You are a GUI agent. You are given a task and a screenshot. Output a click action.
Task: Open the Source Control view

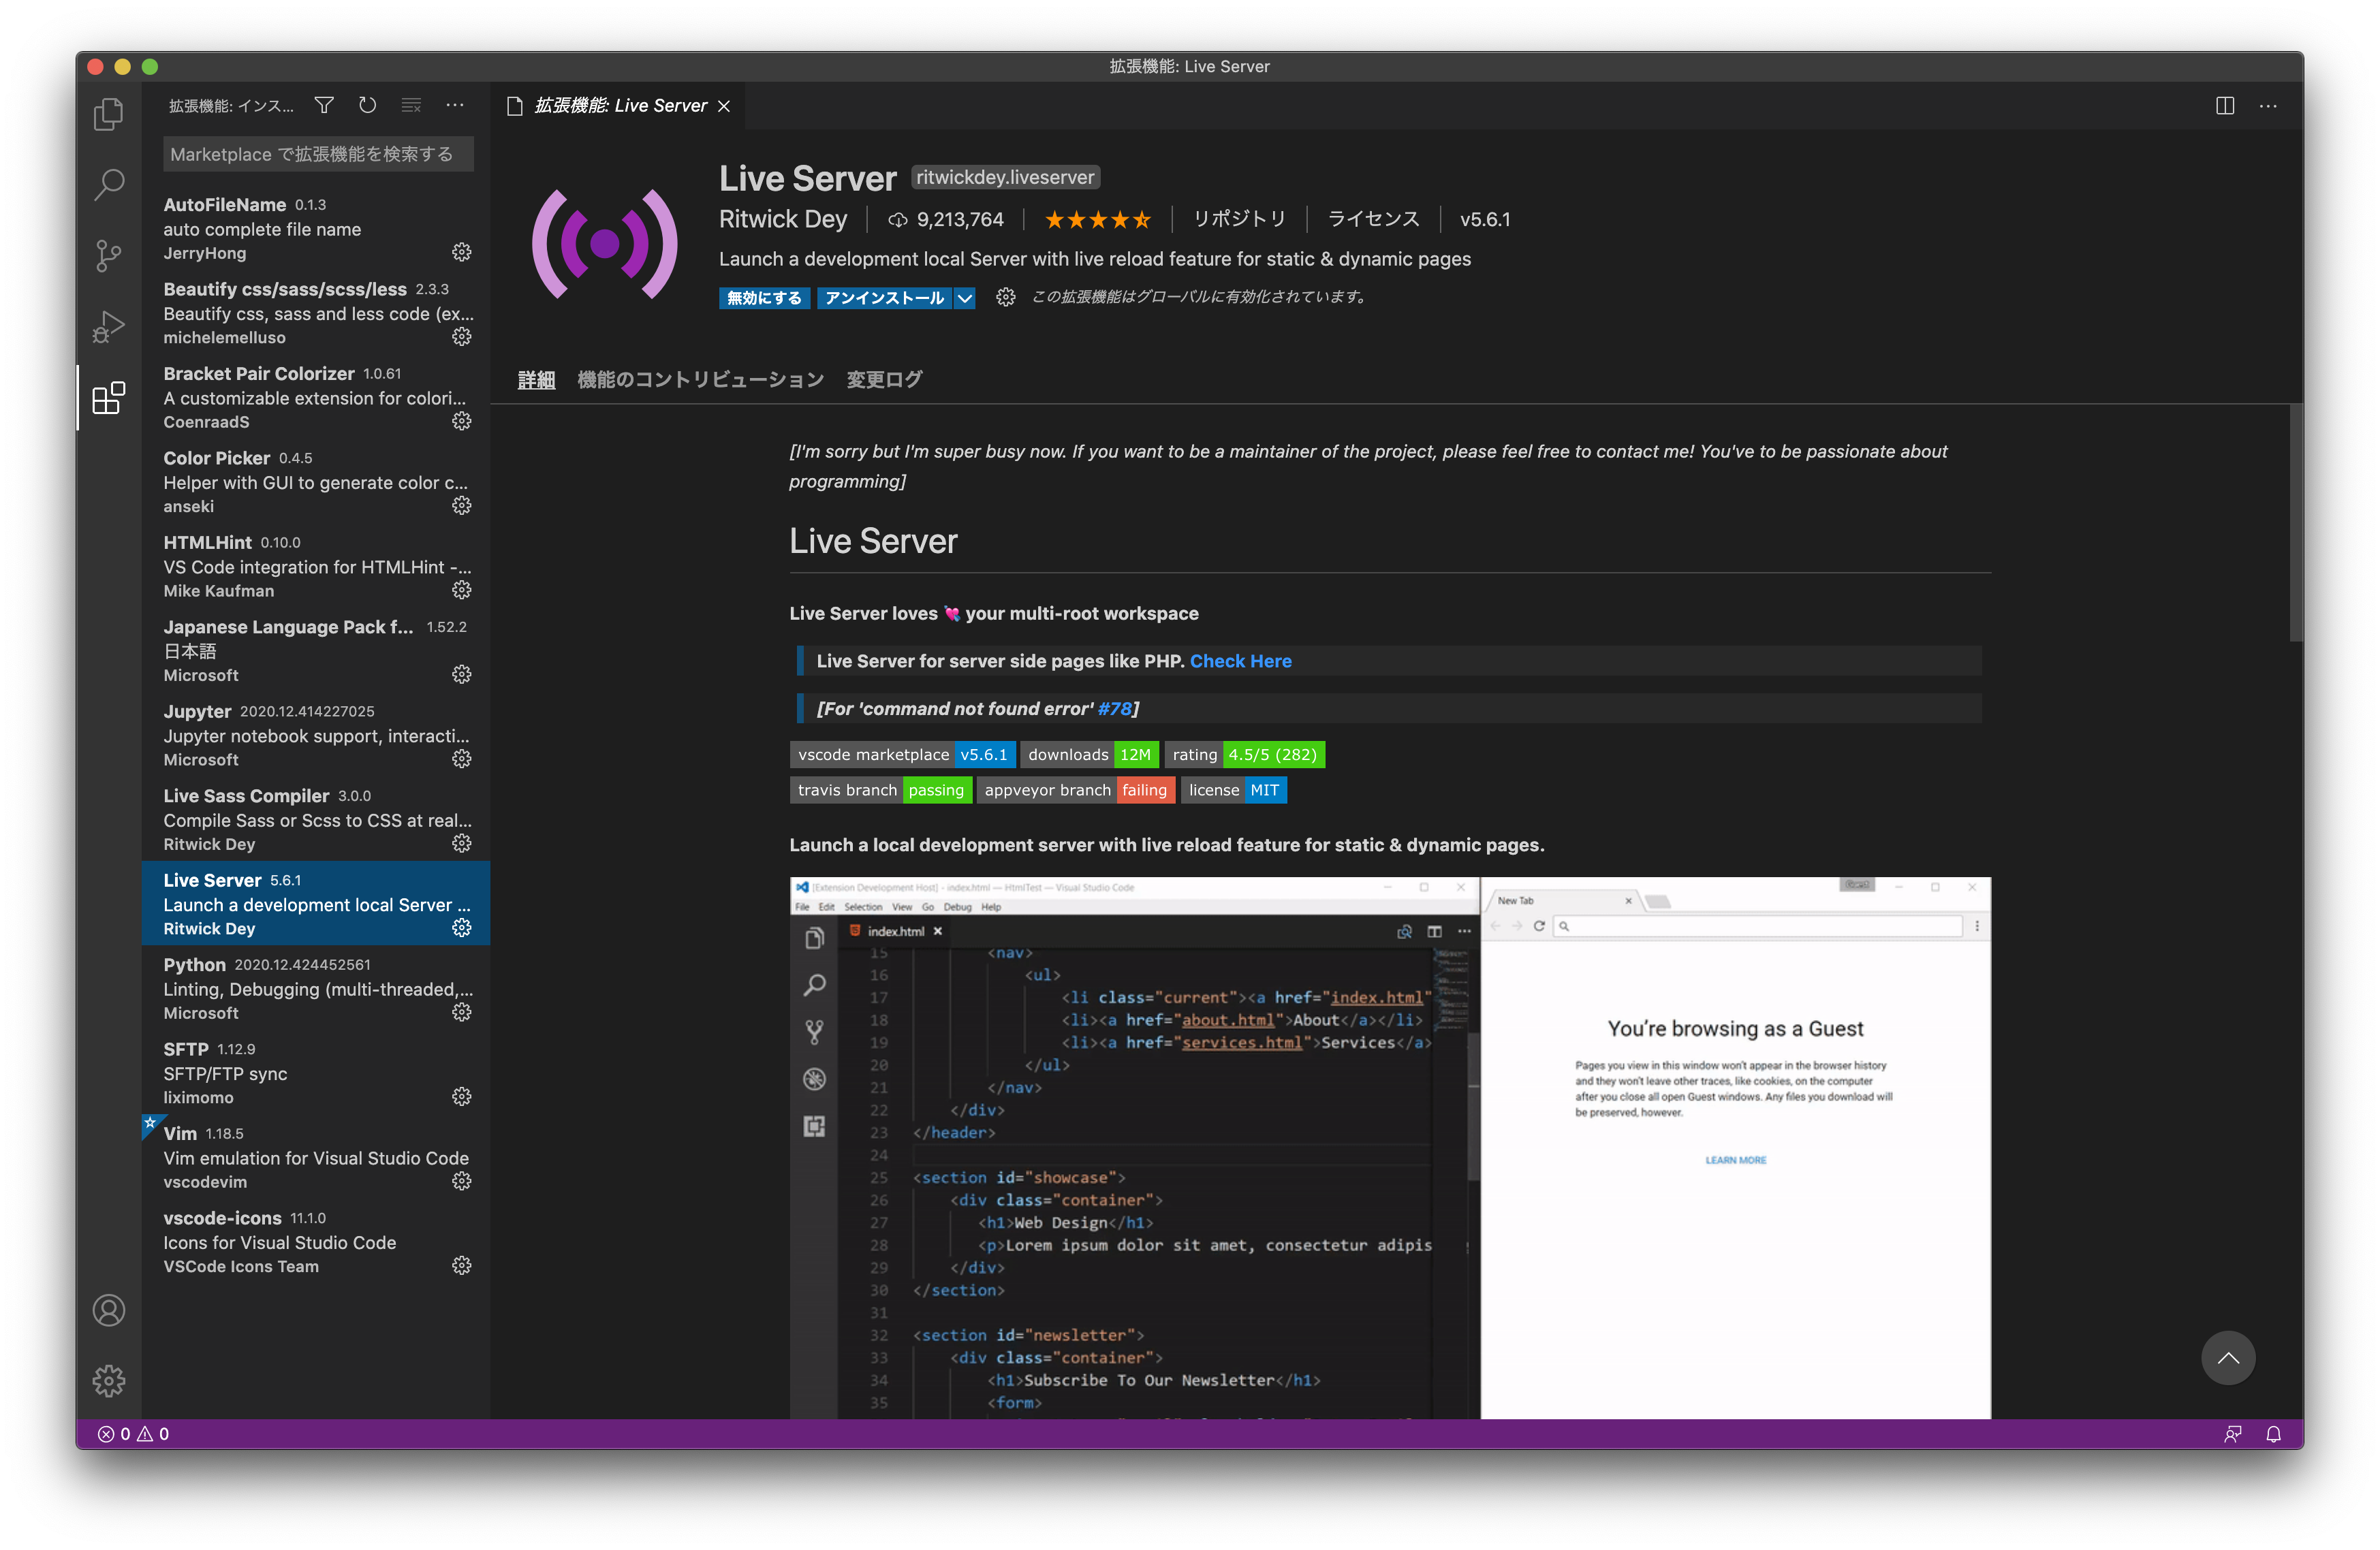[x=109, y=256]
